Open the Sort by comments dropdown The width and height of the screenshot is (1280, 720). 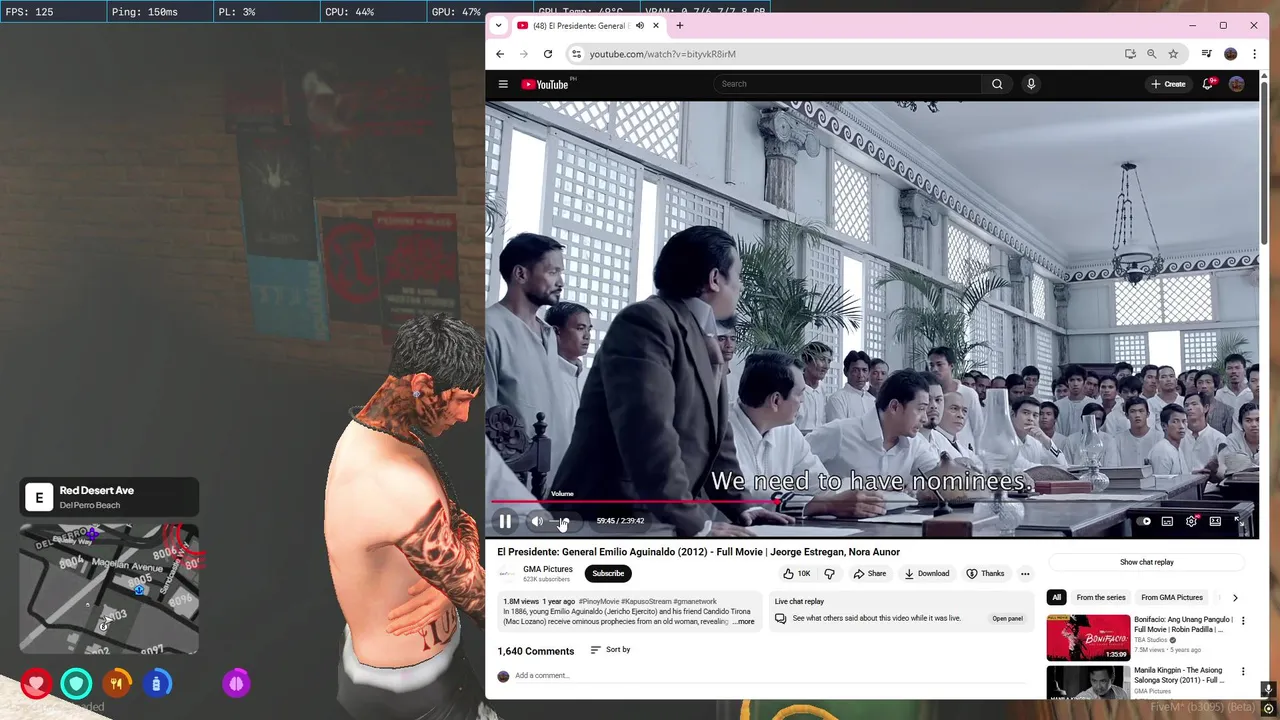pos(610,650)
